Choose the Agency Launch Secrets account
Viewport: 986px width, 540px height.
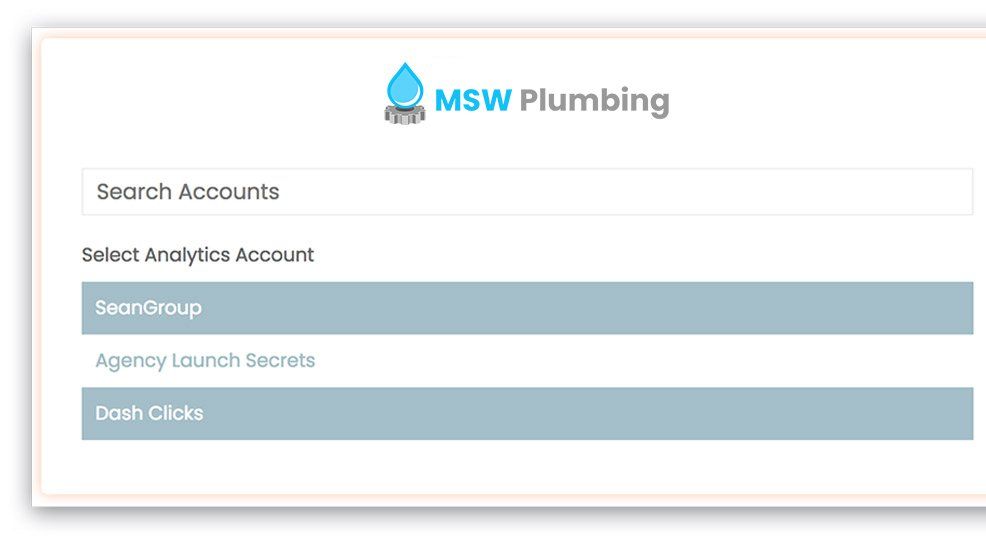click(x=527, y=361)
